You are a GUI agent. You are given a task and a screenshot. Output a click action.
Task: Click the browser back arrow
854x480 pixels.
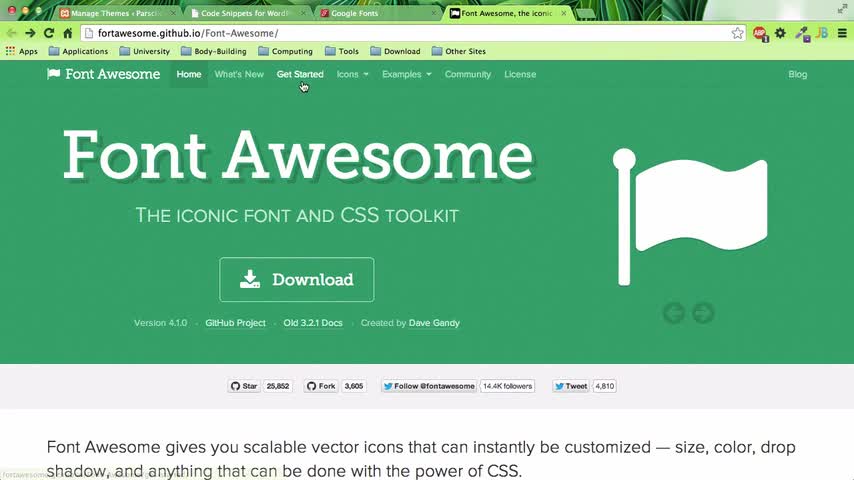[11, 33]
